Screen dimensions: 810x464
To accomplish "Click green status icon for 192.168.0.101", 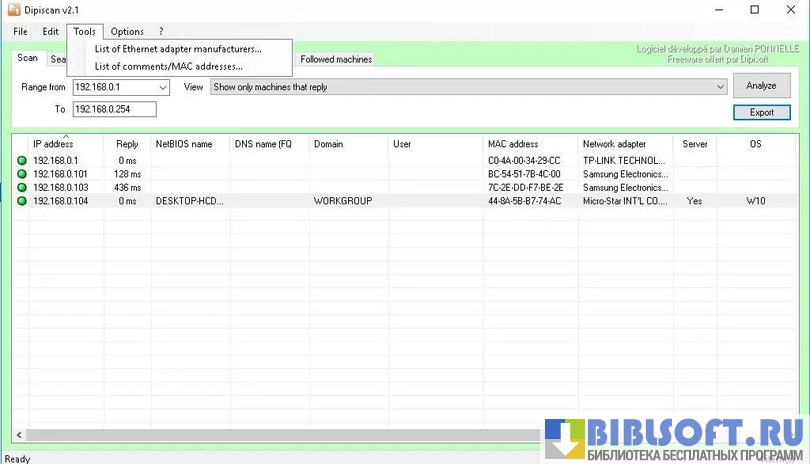I will coord(22,174).
